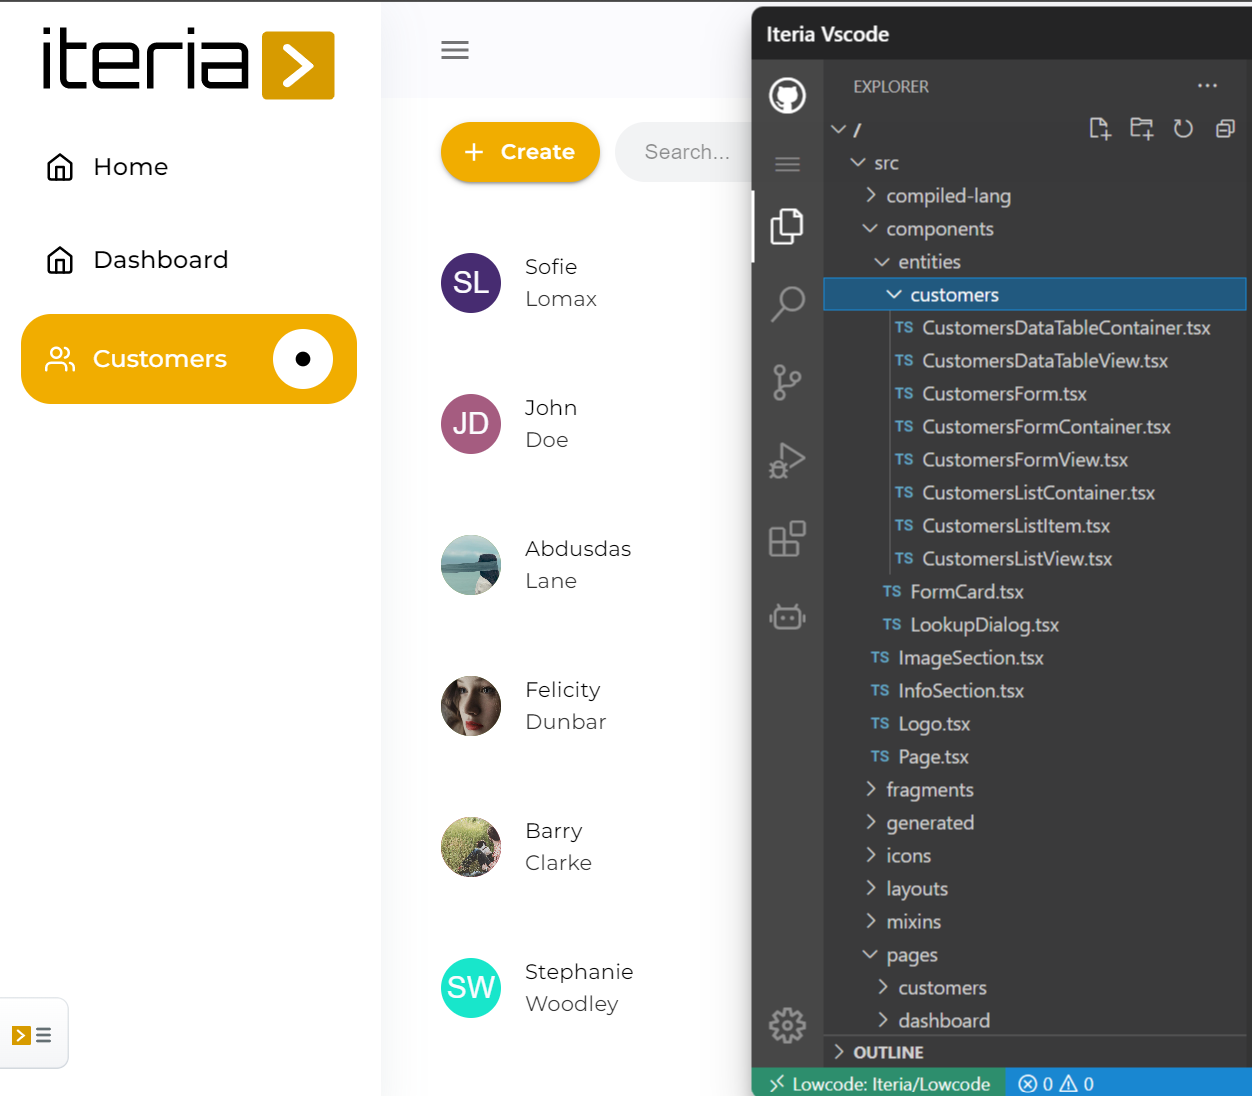Open the Manage gear icon

[787, 1025]
